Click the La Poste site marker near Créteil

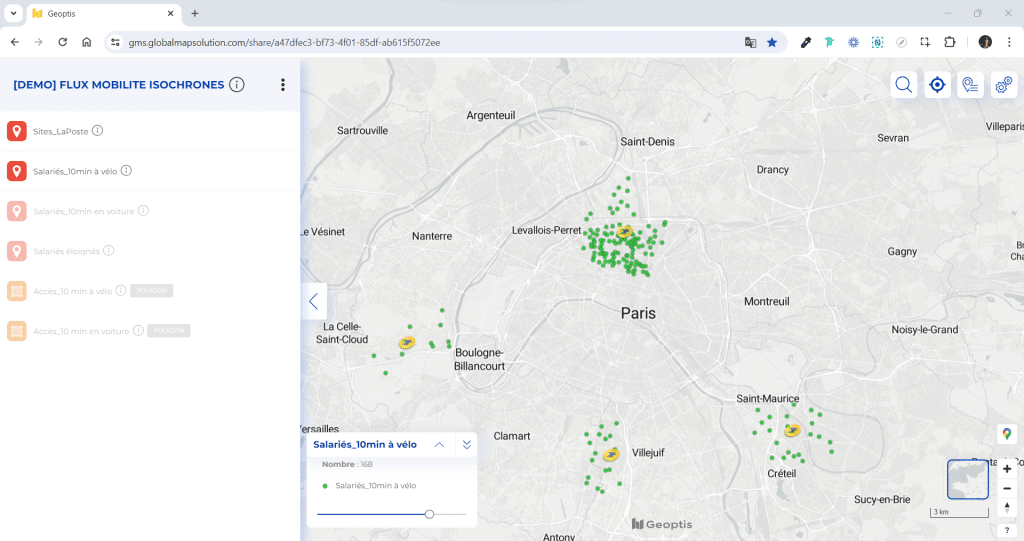tap(792, 430)
